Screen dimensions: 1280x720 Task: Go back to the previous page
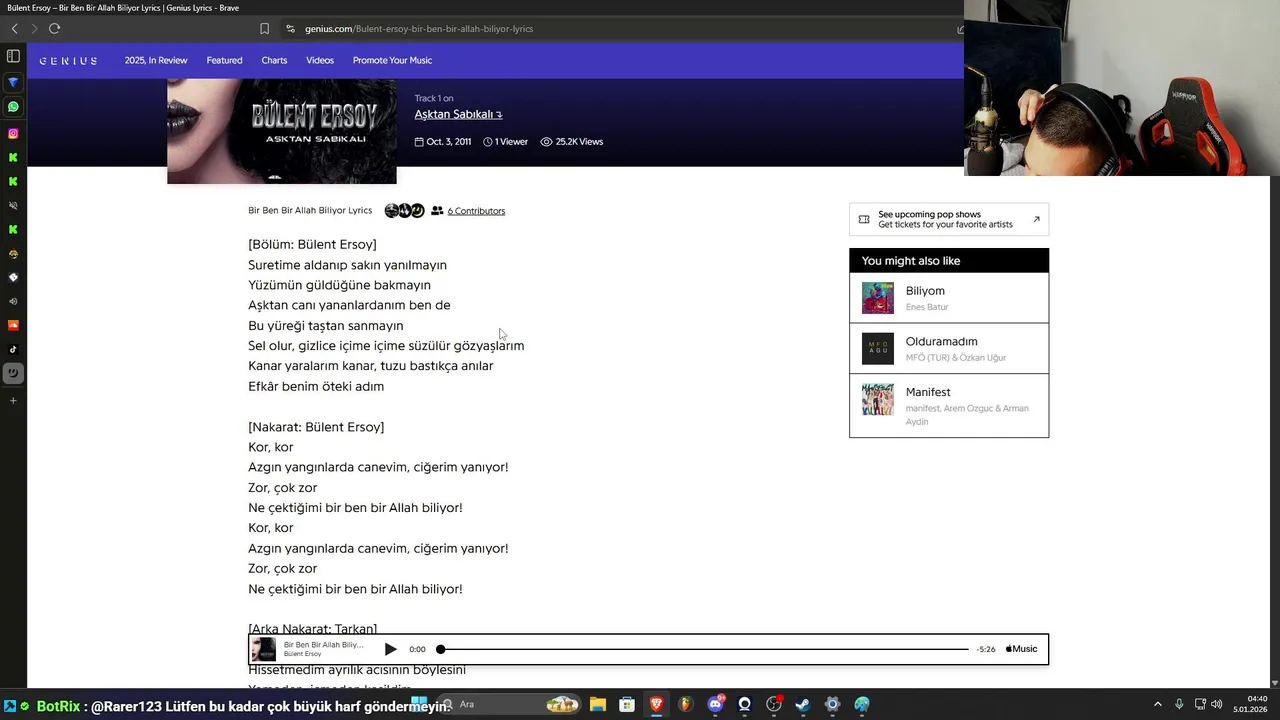click(x=14, y=28)
